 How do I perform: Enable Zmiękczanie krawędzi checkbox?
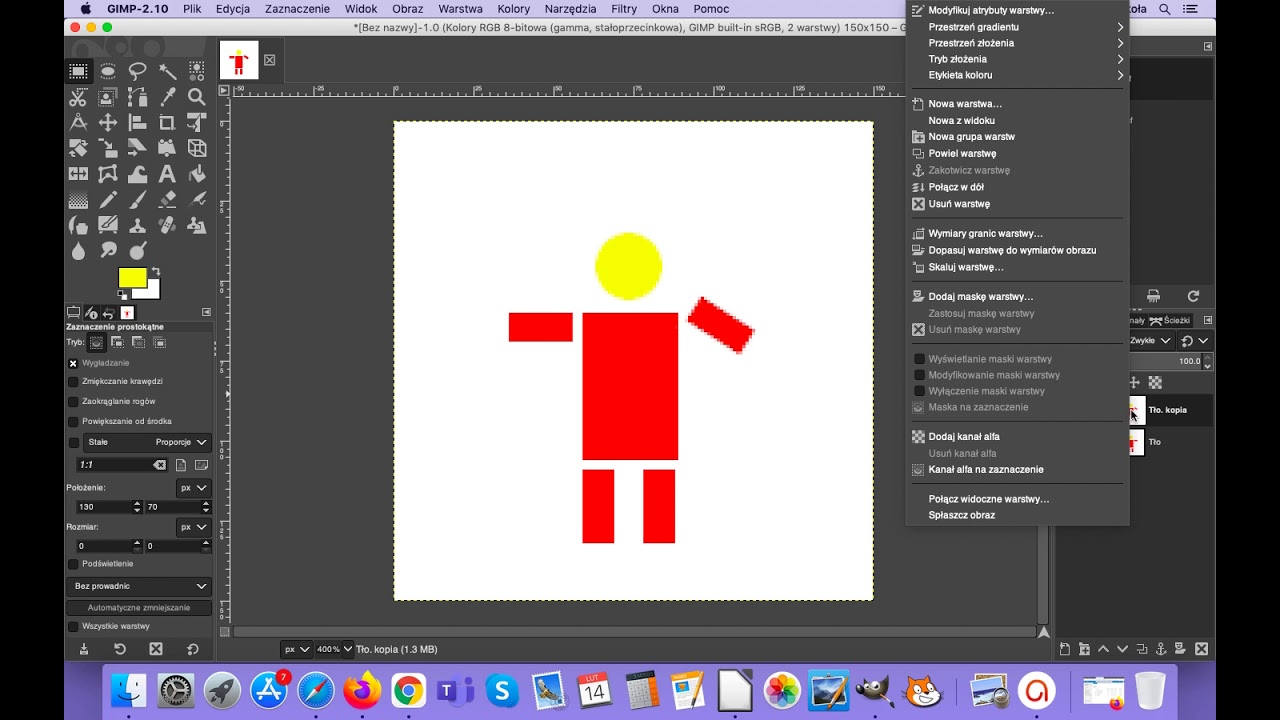coord(73,381)
